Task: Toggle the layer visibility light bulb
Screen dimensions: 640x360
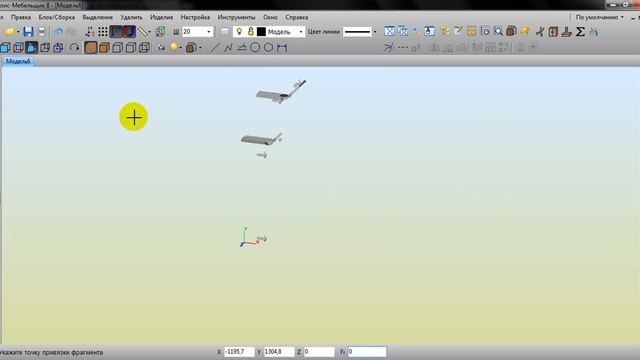Action: coord(239,31)
